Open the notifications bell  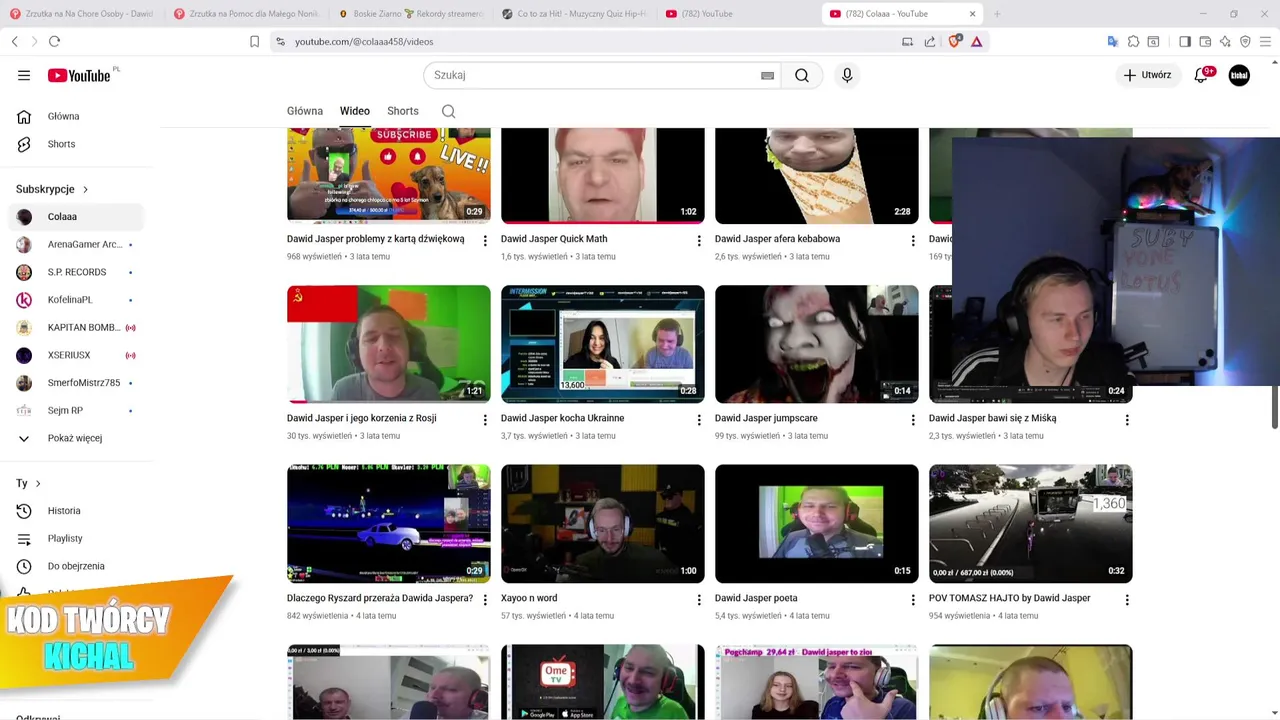[1202, 75]
